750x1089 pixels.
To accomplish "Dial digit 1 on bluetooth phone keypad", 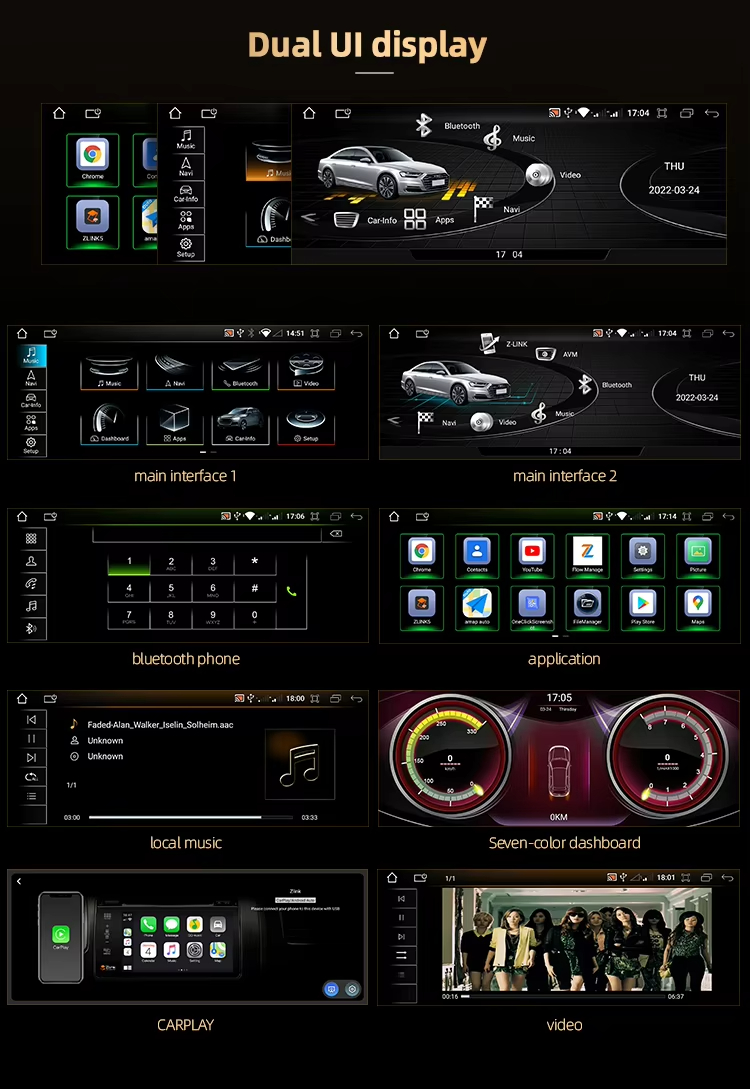I will pos(129,563).
